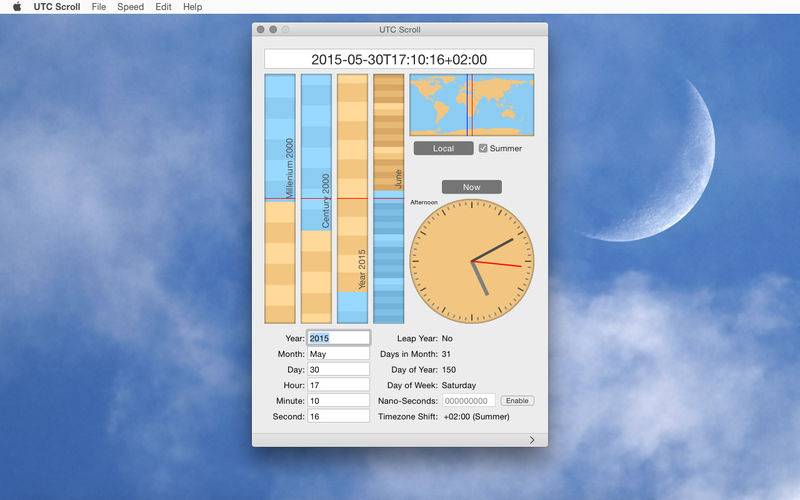Click the Day input field showing 30

tap(339, 369)
